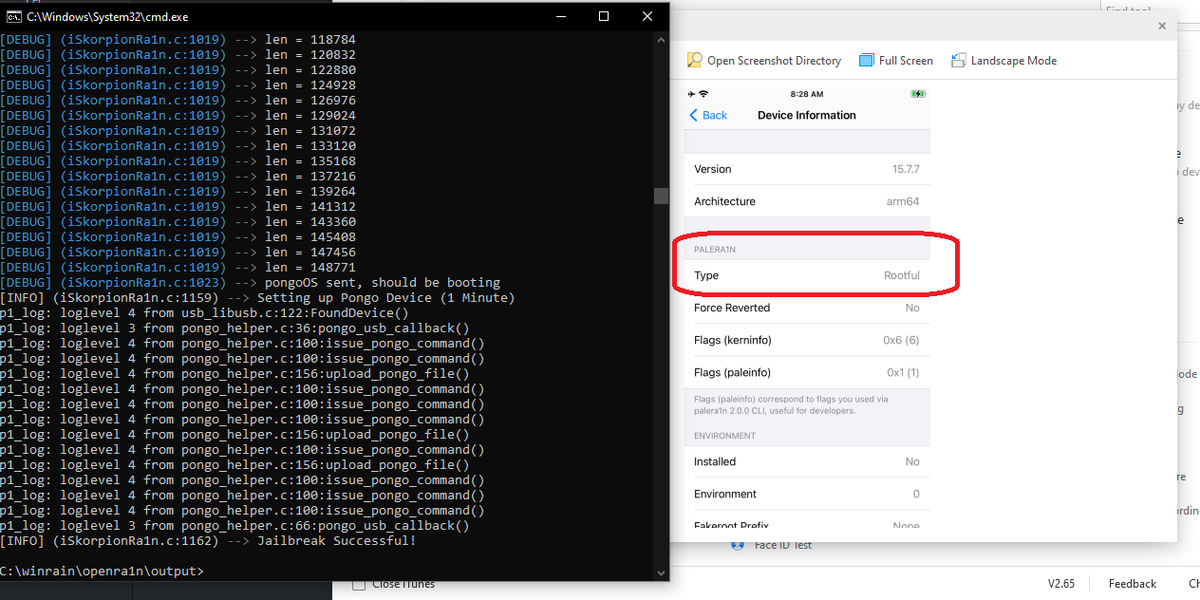
Task: Click the Flags (kerninfo) row
Action: pyautogui.click(x=807, y=340)
